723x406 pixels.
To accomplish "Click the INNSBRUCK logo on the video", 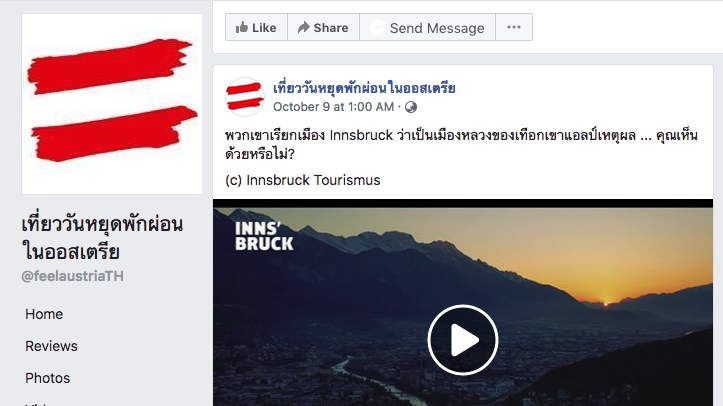I will (x=264, y=236).
